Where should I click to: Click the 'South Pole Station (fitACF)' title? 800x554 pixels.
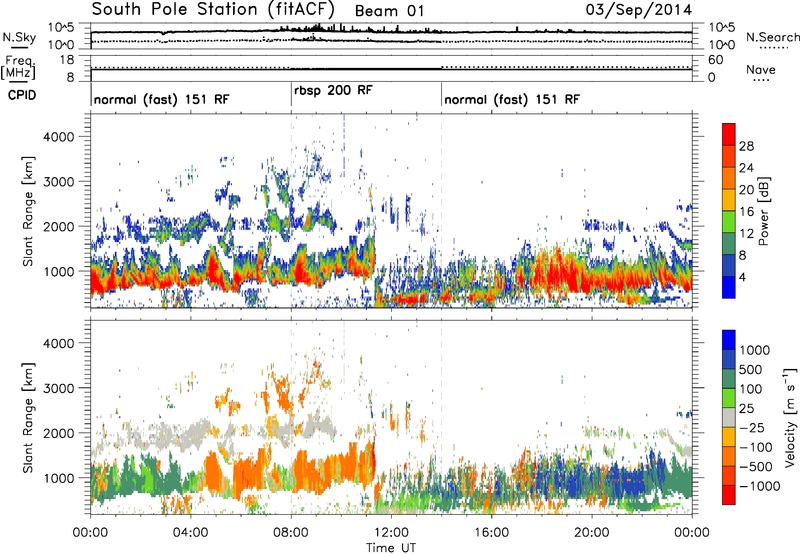(213, 9)
